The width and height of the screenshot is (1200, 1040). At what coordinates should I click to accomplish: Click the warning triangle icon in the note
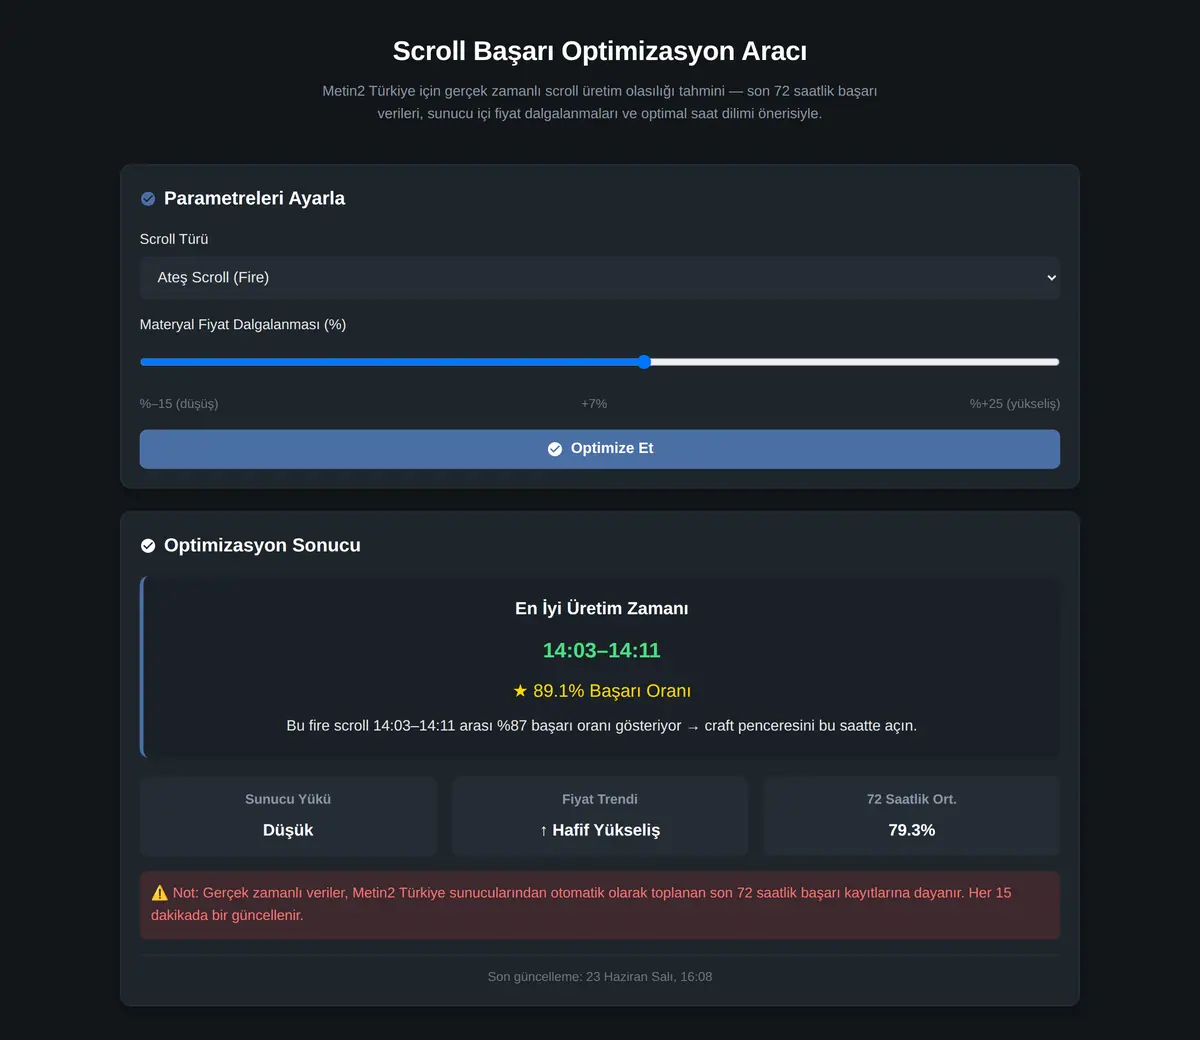(159, 892)
